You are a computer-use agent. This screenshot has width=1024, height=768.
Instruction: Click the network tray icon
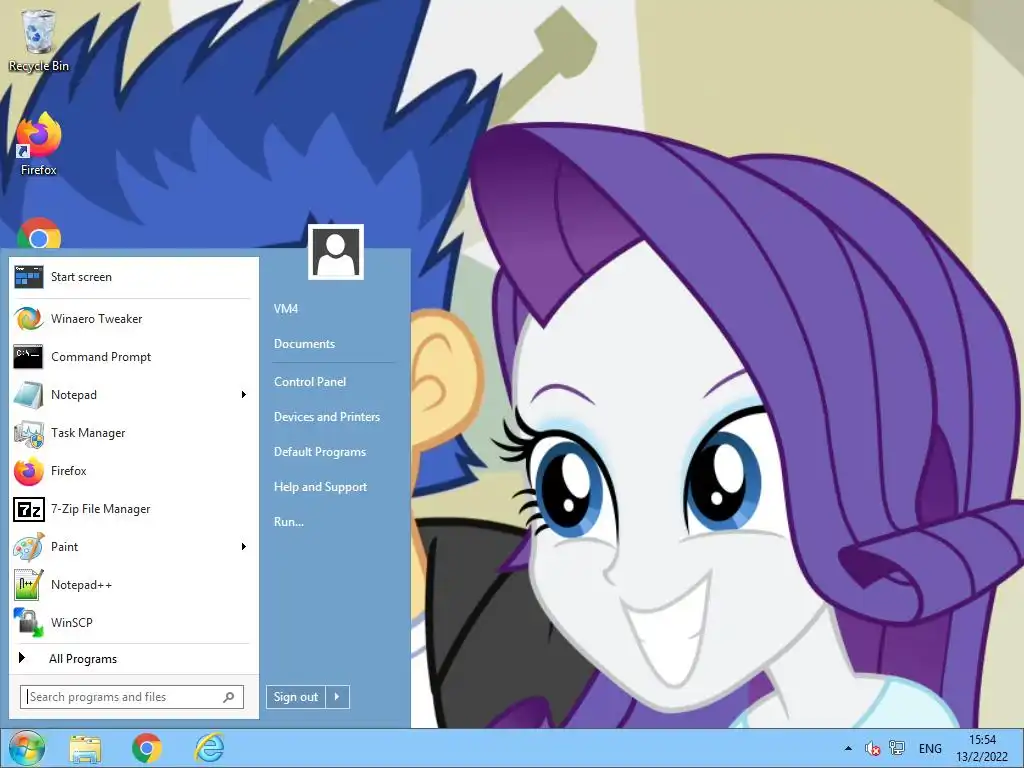point(897,748)
